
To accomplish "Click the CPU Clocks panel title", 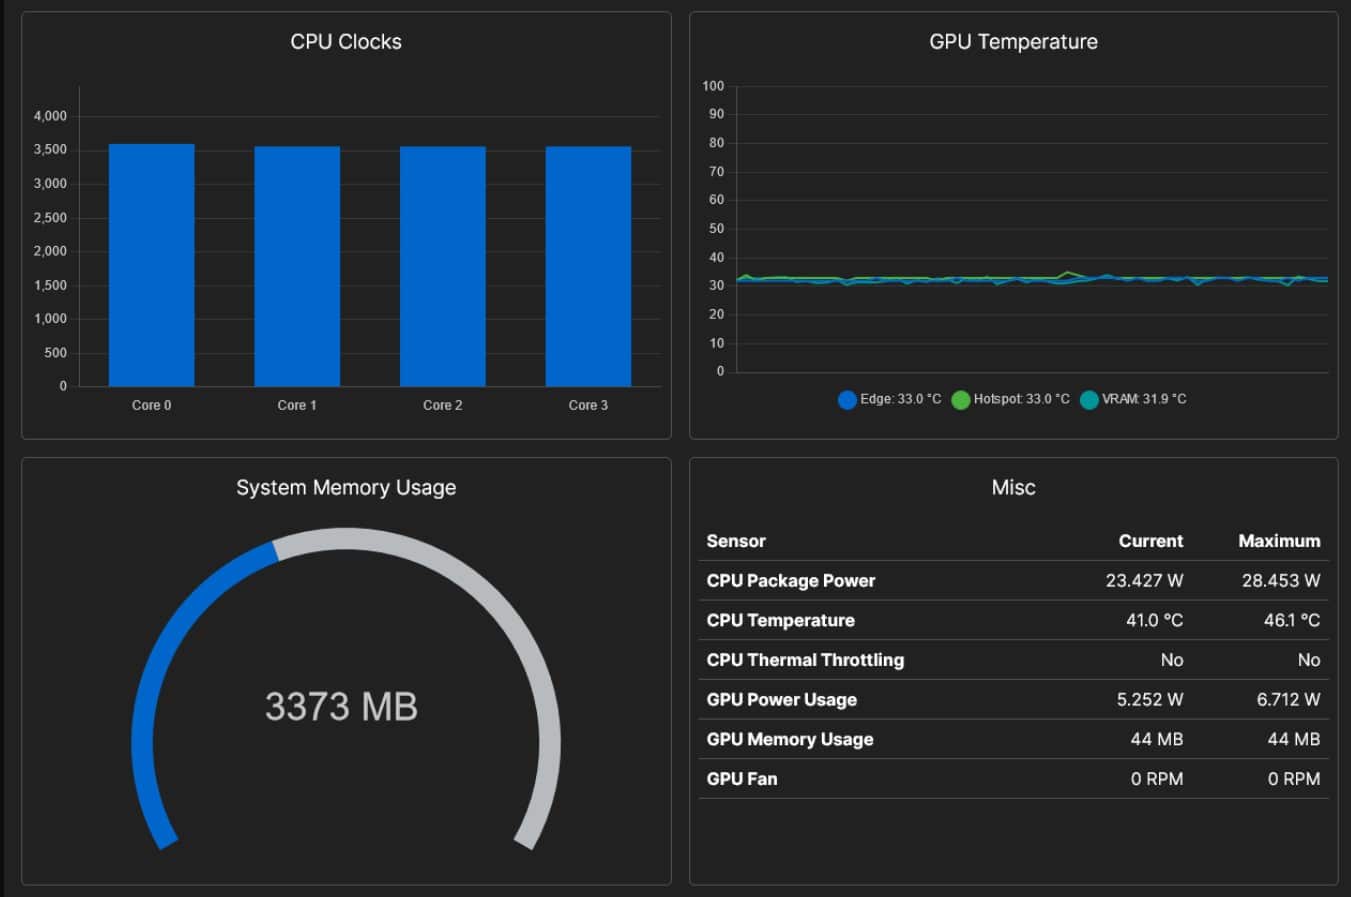I will point(345,41).
